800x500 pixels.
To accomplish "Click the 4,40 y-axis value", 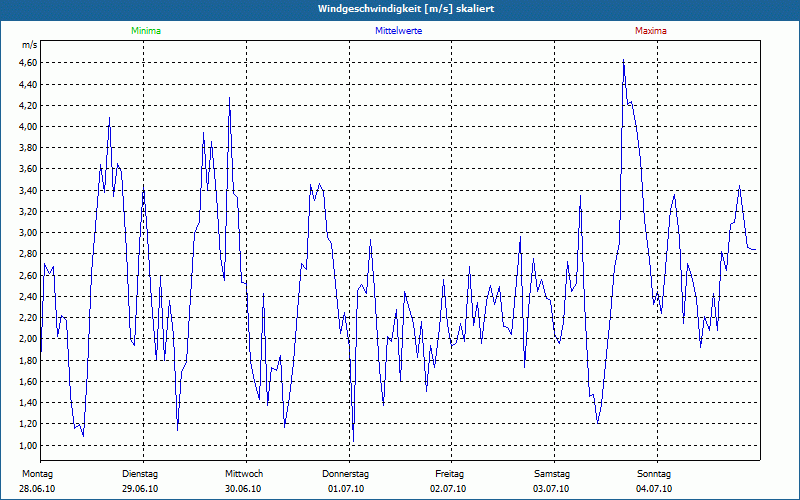I will pos(28,84).
